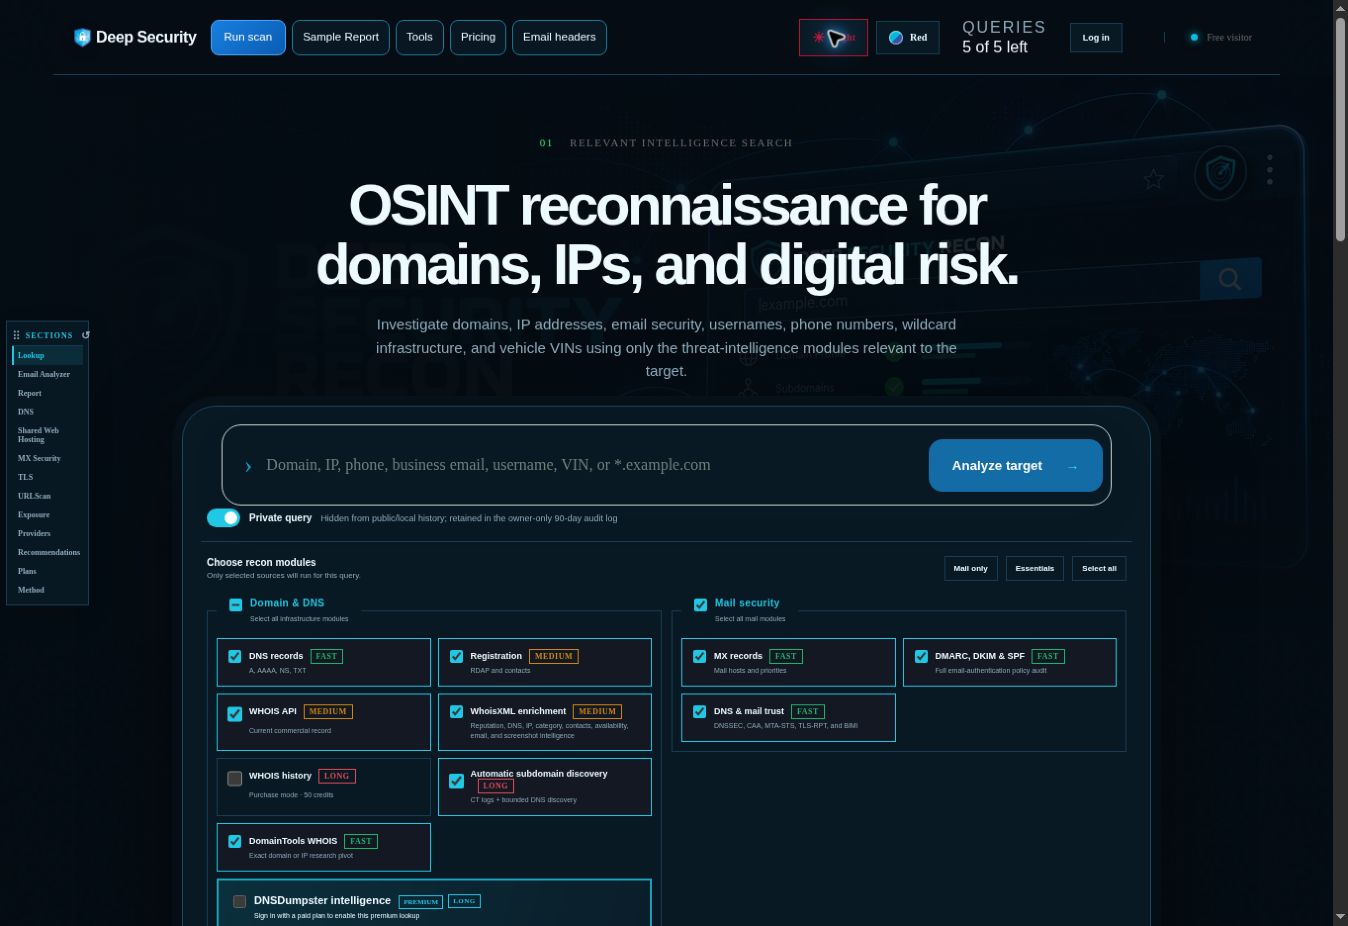1348x926 pixels.
Task: Go to the Pricing nav item
Action: coord(478,38)
